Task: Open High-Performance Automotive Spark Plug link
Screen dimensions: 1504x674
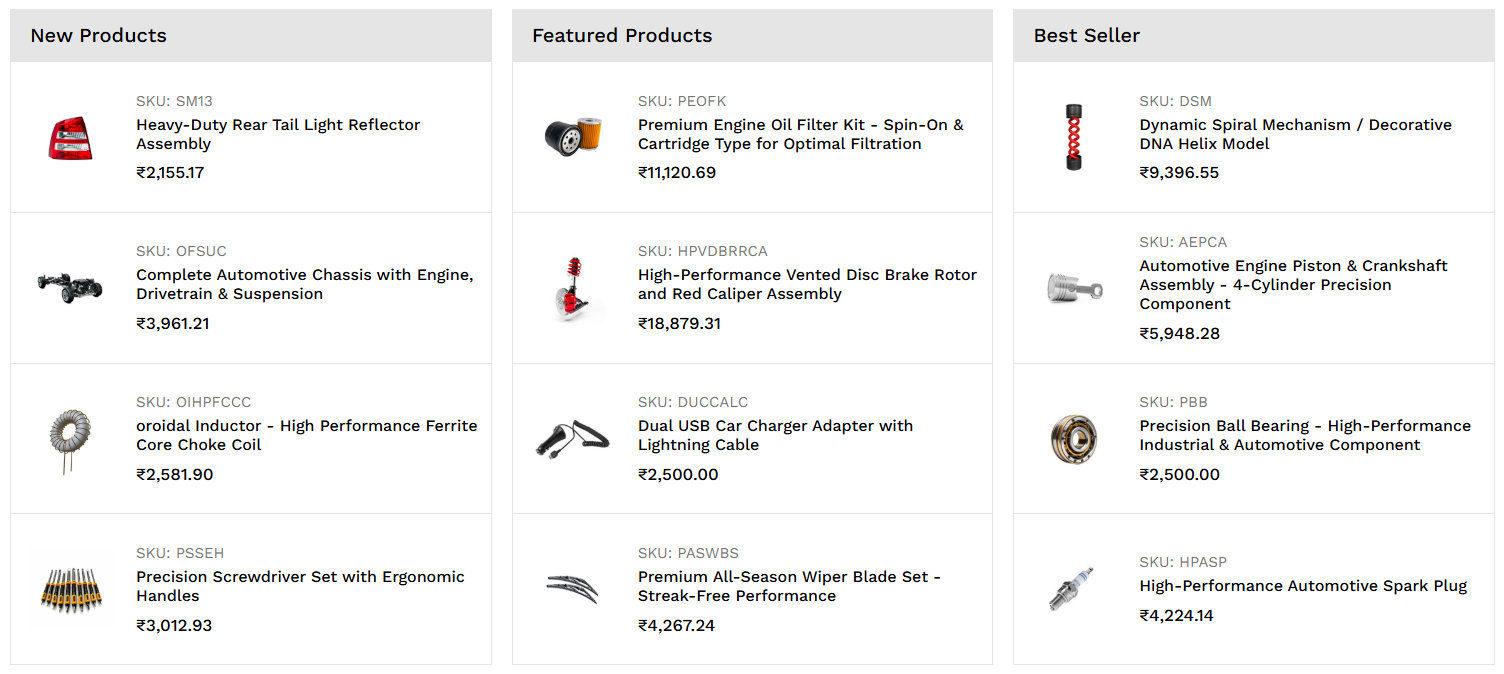Action: coord(1302,586)
